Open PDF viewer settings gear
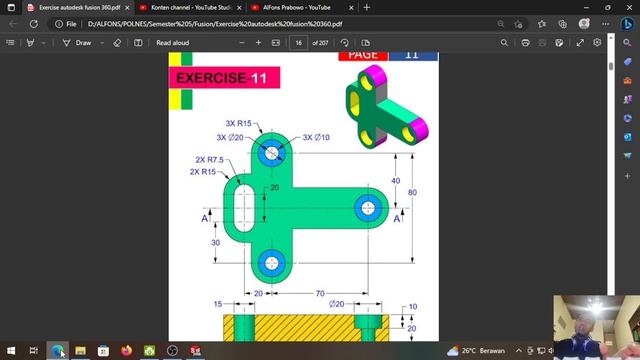 [x=597, y=42]
